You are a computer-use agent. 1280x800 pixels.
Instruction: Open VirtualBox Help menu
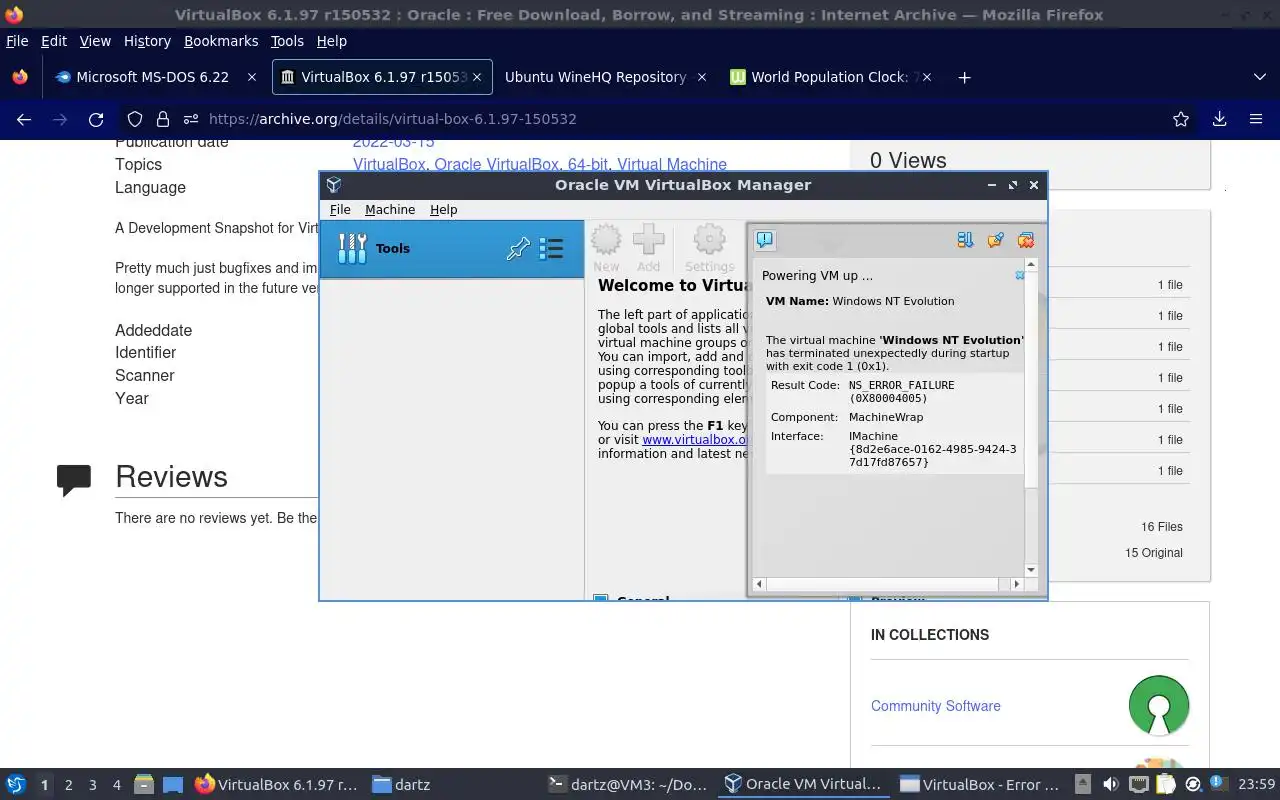[443, 209]
